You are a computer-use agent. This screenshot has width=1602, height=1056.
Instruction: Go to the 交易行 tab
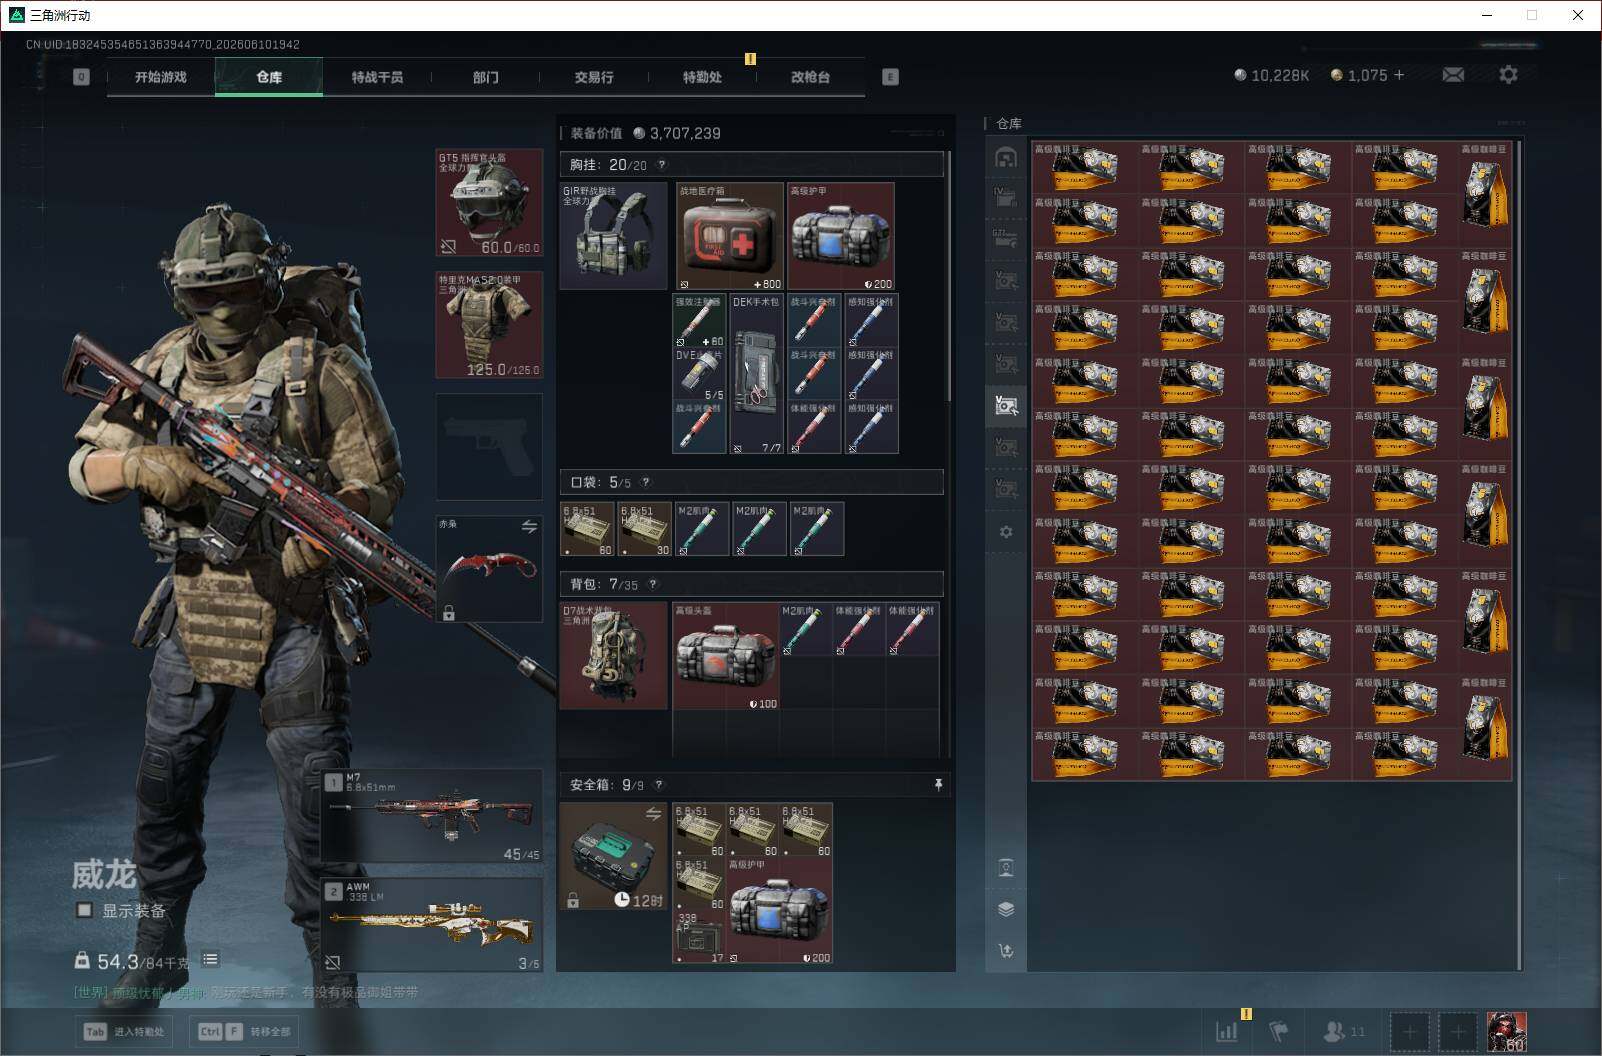[x=594, y=77]
